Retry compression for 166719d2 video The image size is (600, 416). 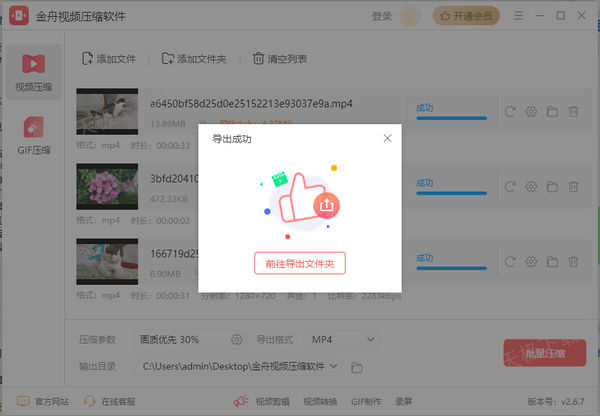[510, 262]
